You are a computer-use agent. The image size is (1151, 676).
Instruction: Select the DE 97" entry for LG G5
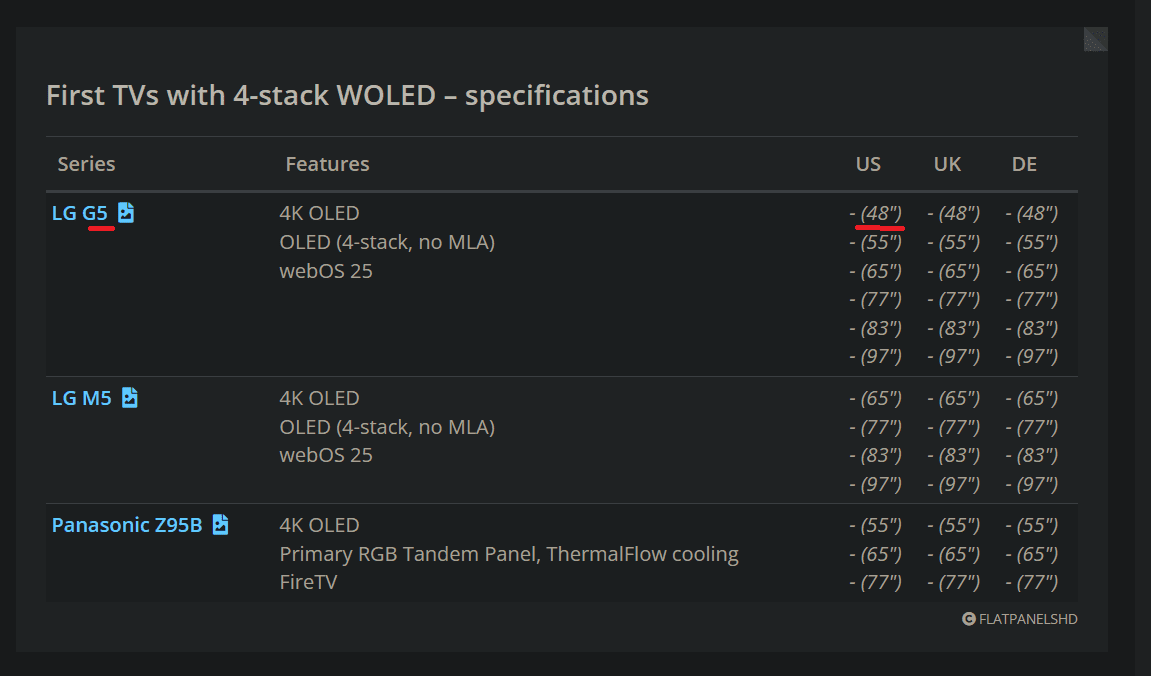click(x=1032, y=356)
